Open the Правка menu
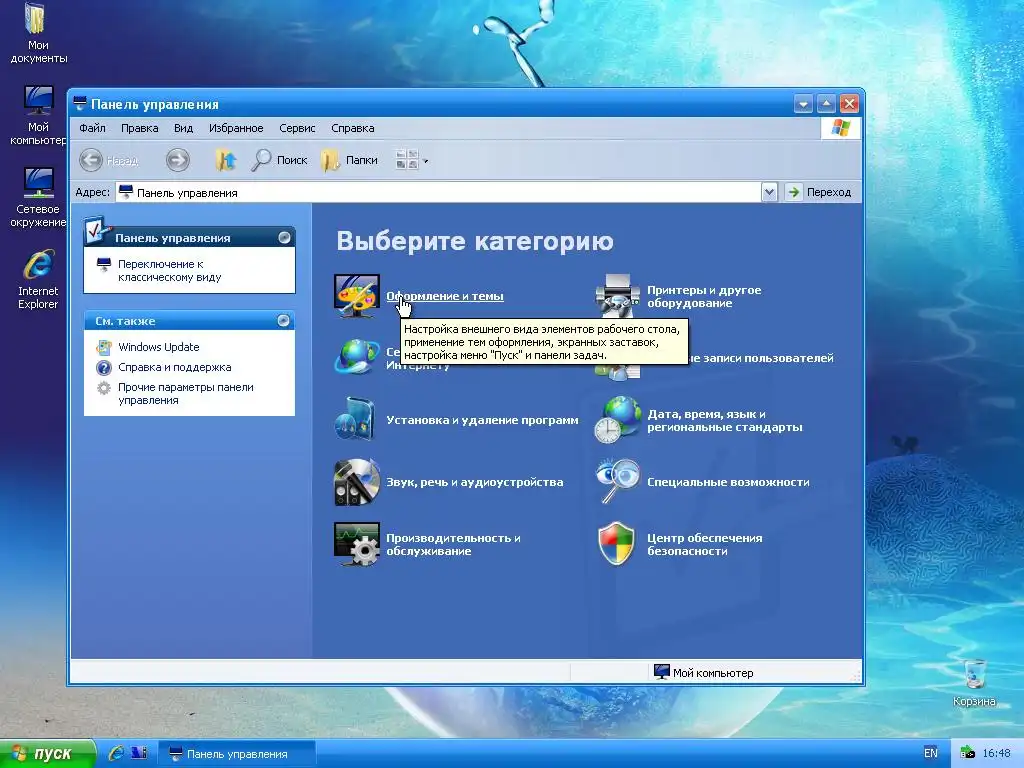Screen dimensions: 1024x768 [140, 128]
